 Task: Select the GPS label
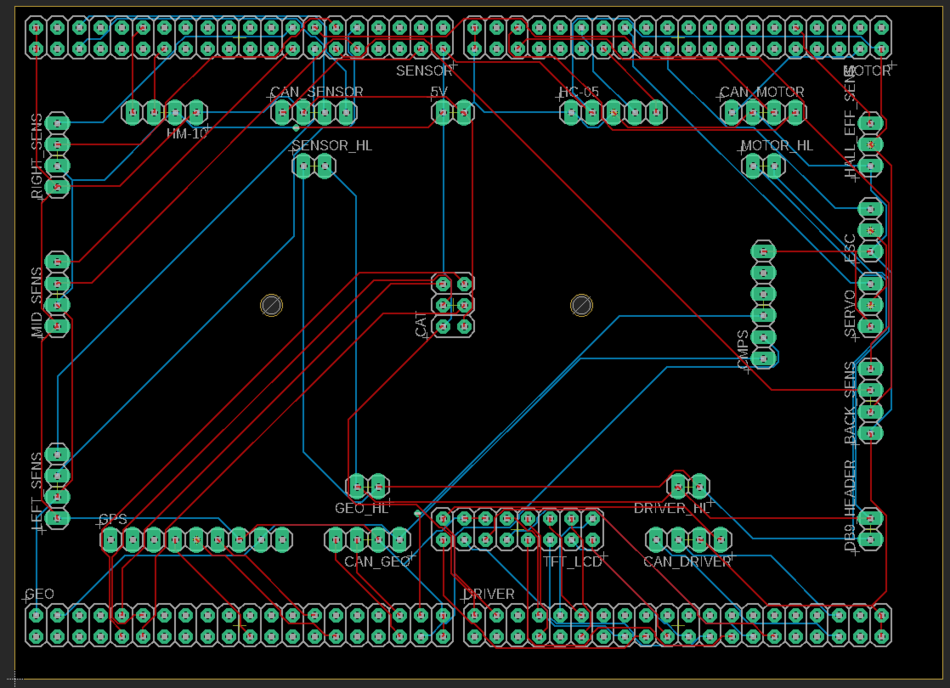(113, 520)
